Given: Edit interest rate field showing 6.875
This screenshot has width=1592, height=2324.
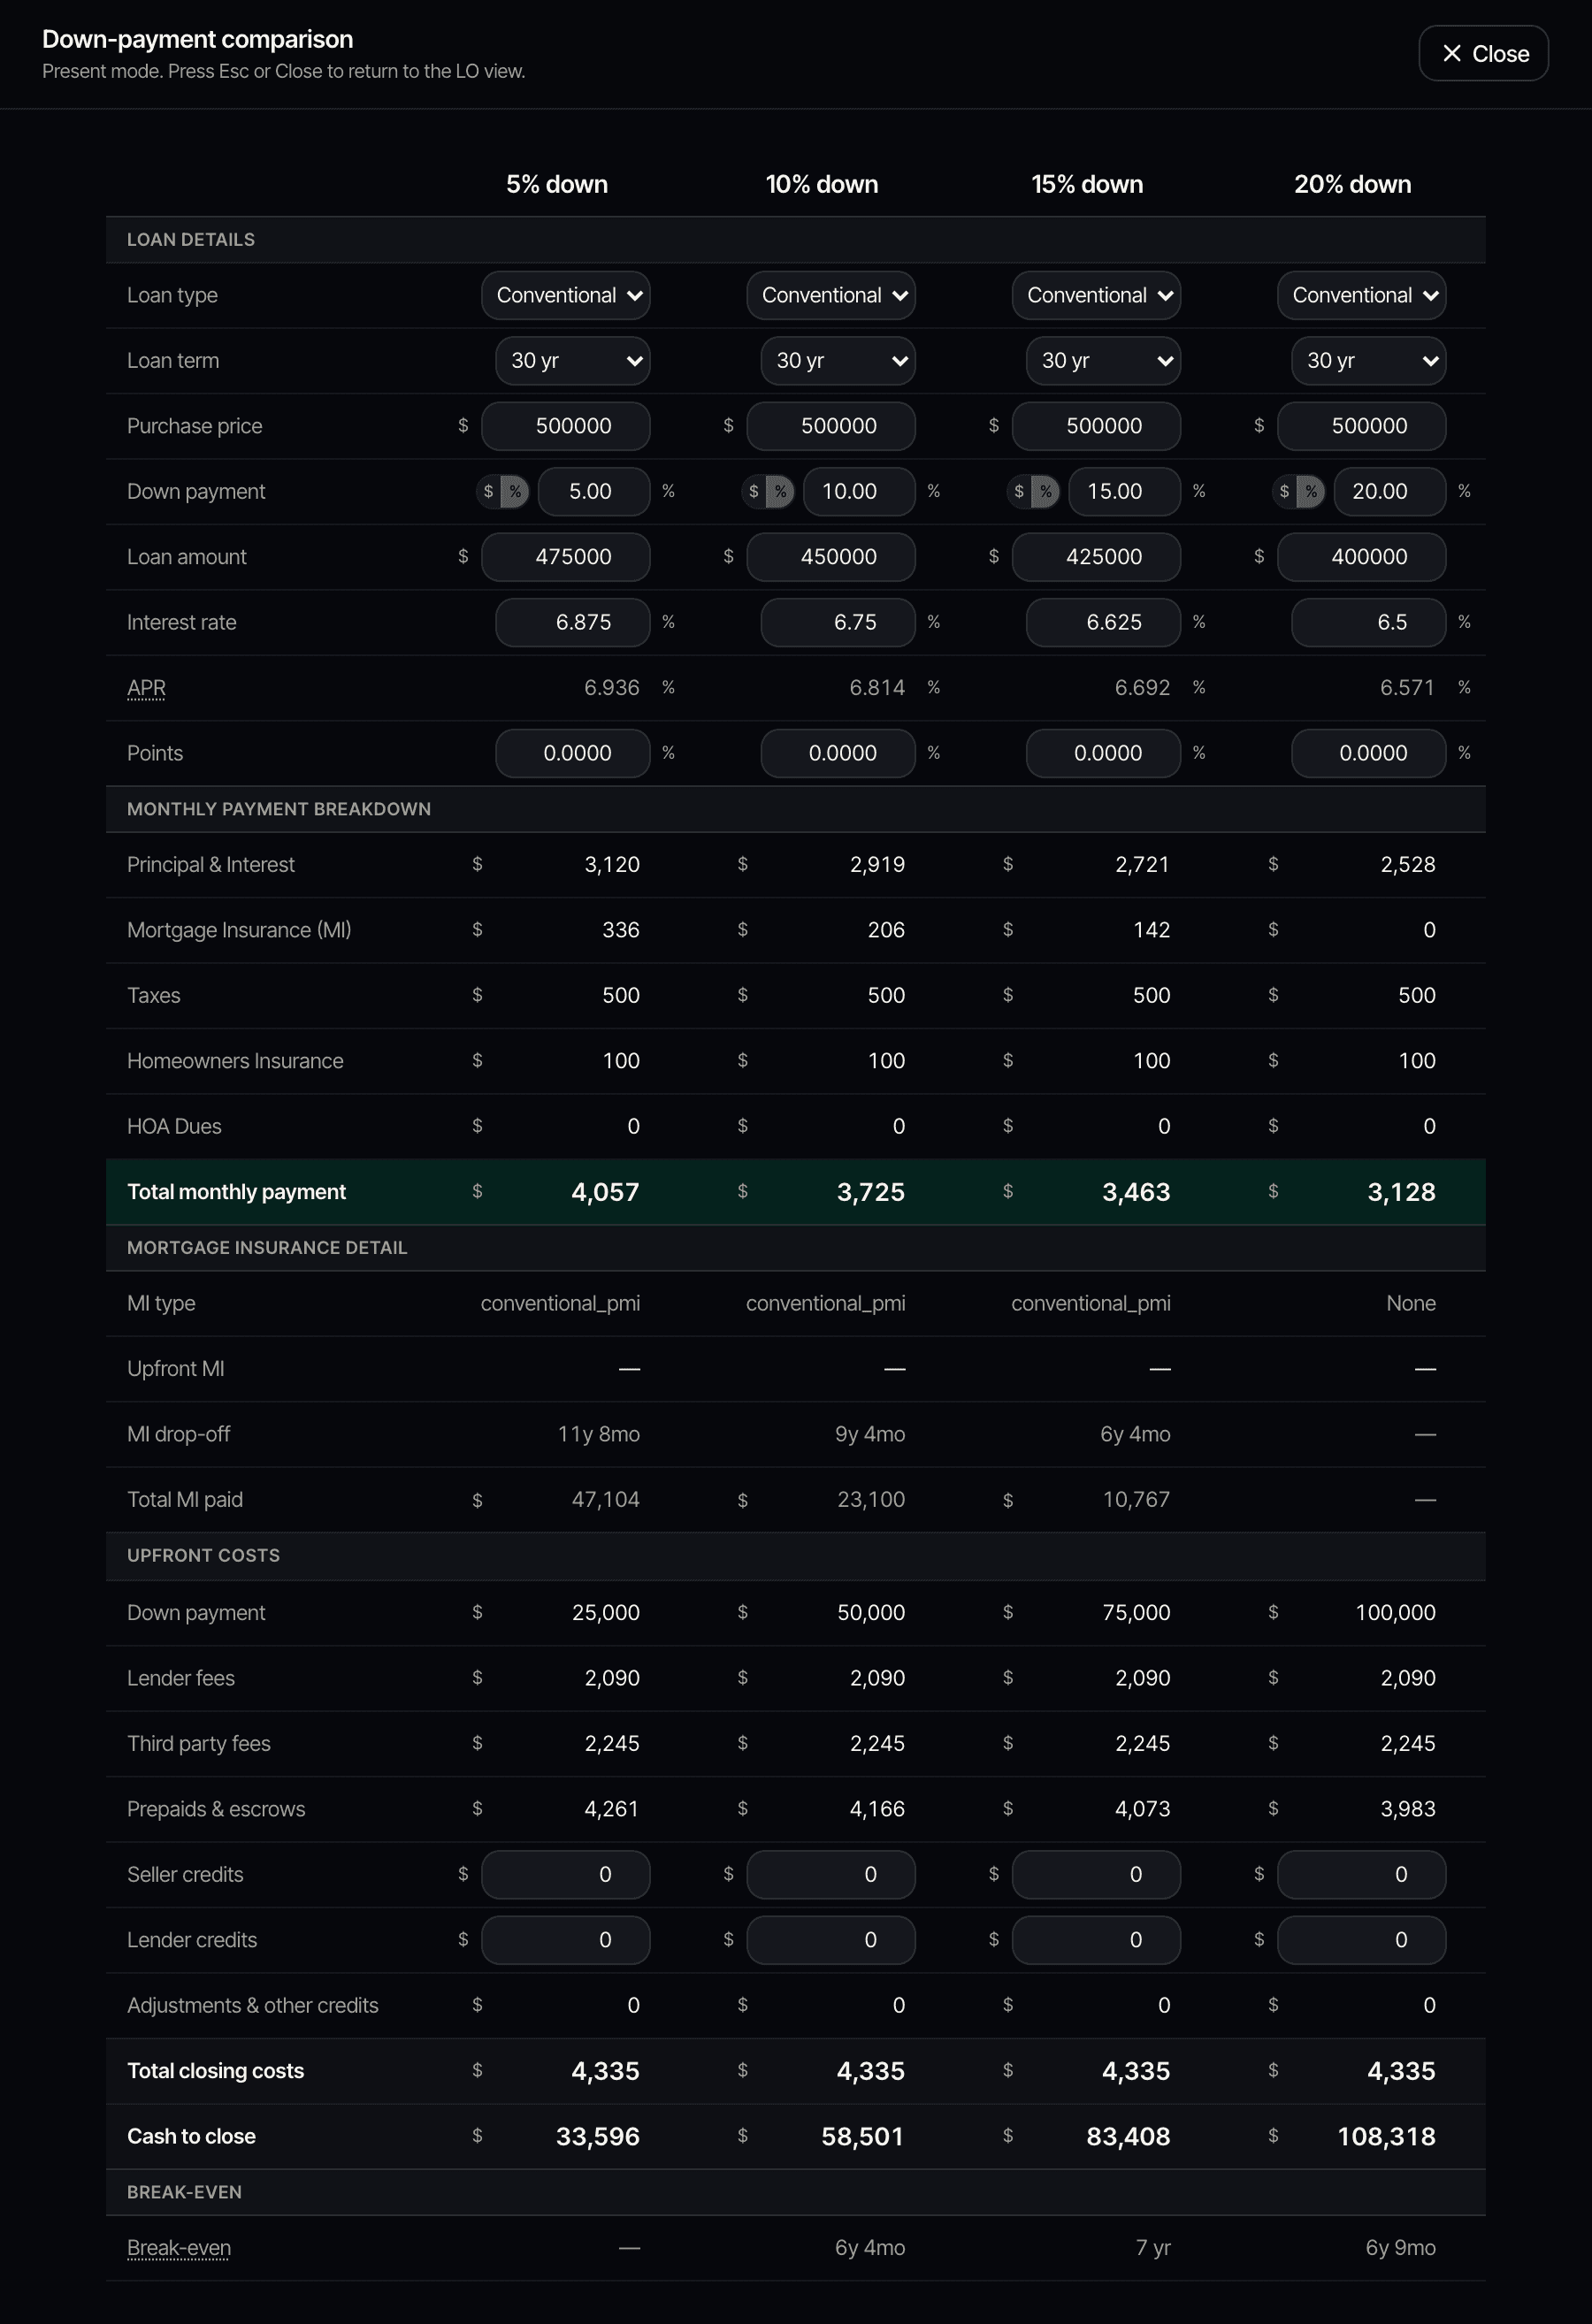Looking at the screenshot, I should point(573,622).
